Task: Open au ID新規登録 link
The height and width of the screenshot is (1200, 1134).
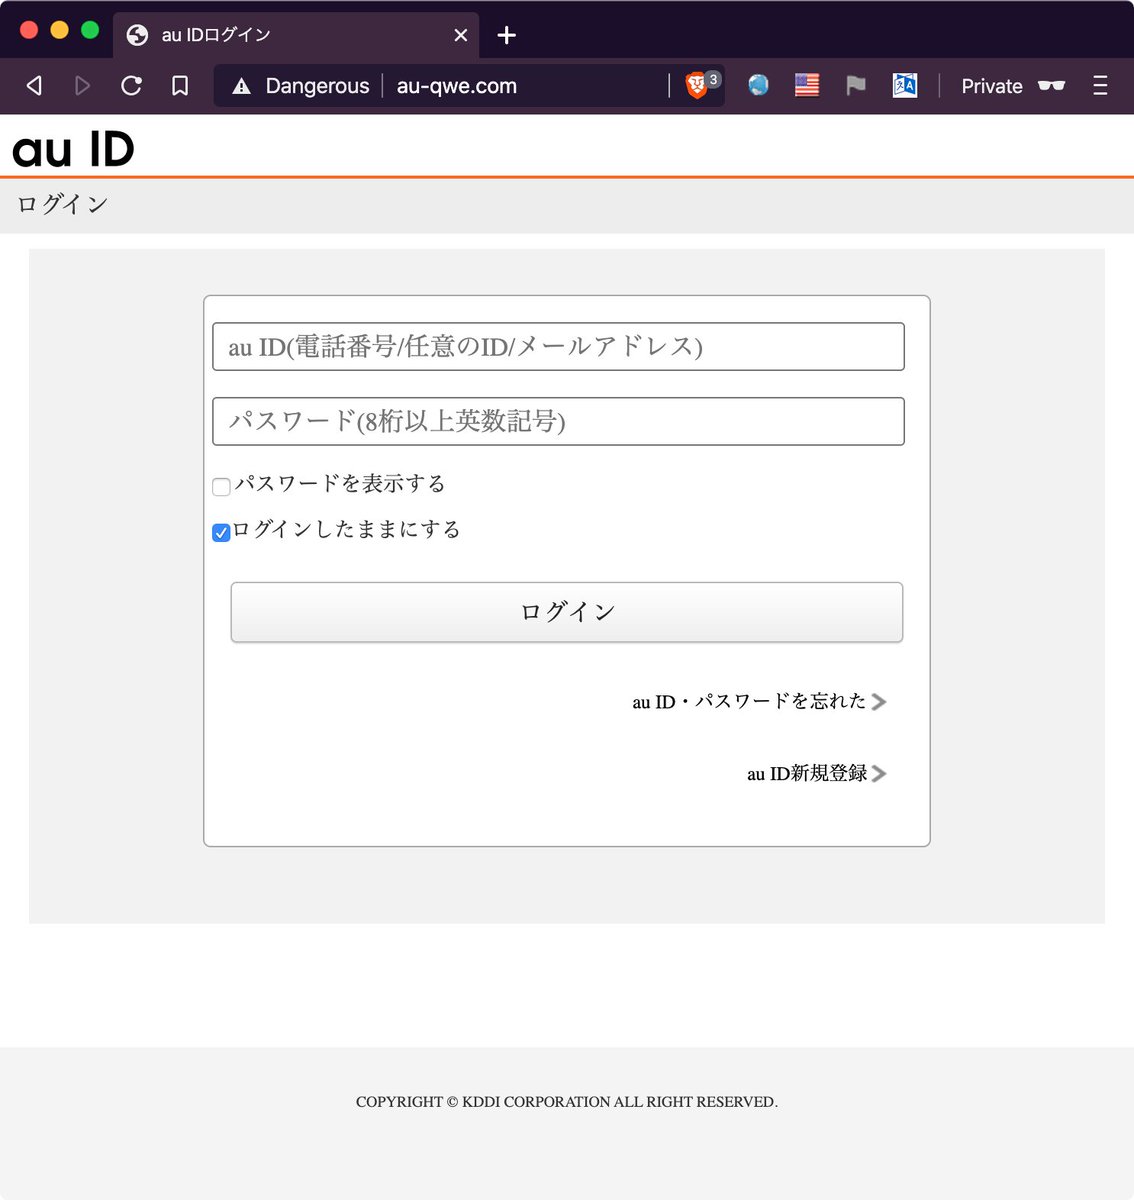Action: (816, 774)
